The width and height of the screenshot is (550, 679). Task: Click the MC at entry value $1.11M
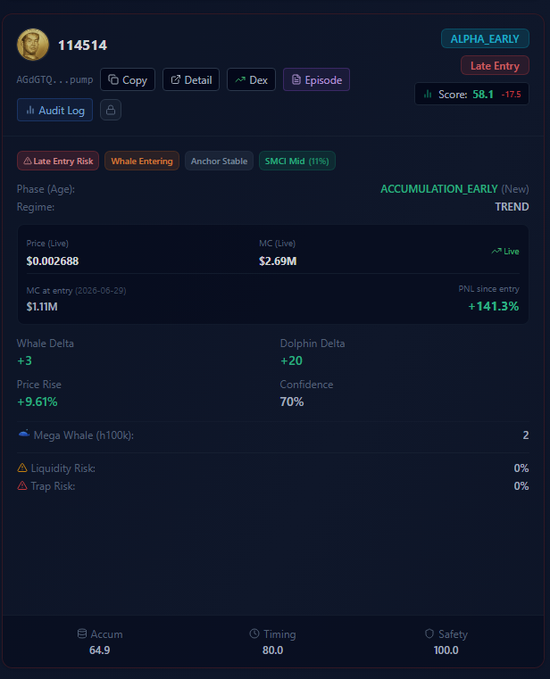click(x=42, y=307)
